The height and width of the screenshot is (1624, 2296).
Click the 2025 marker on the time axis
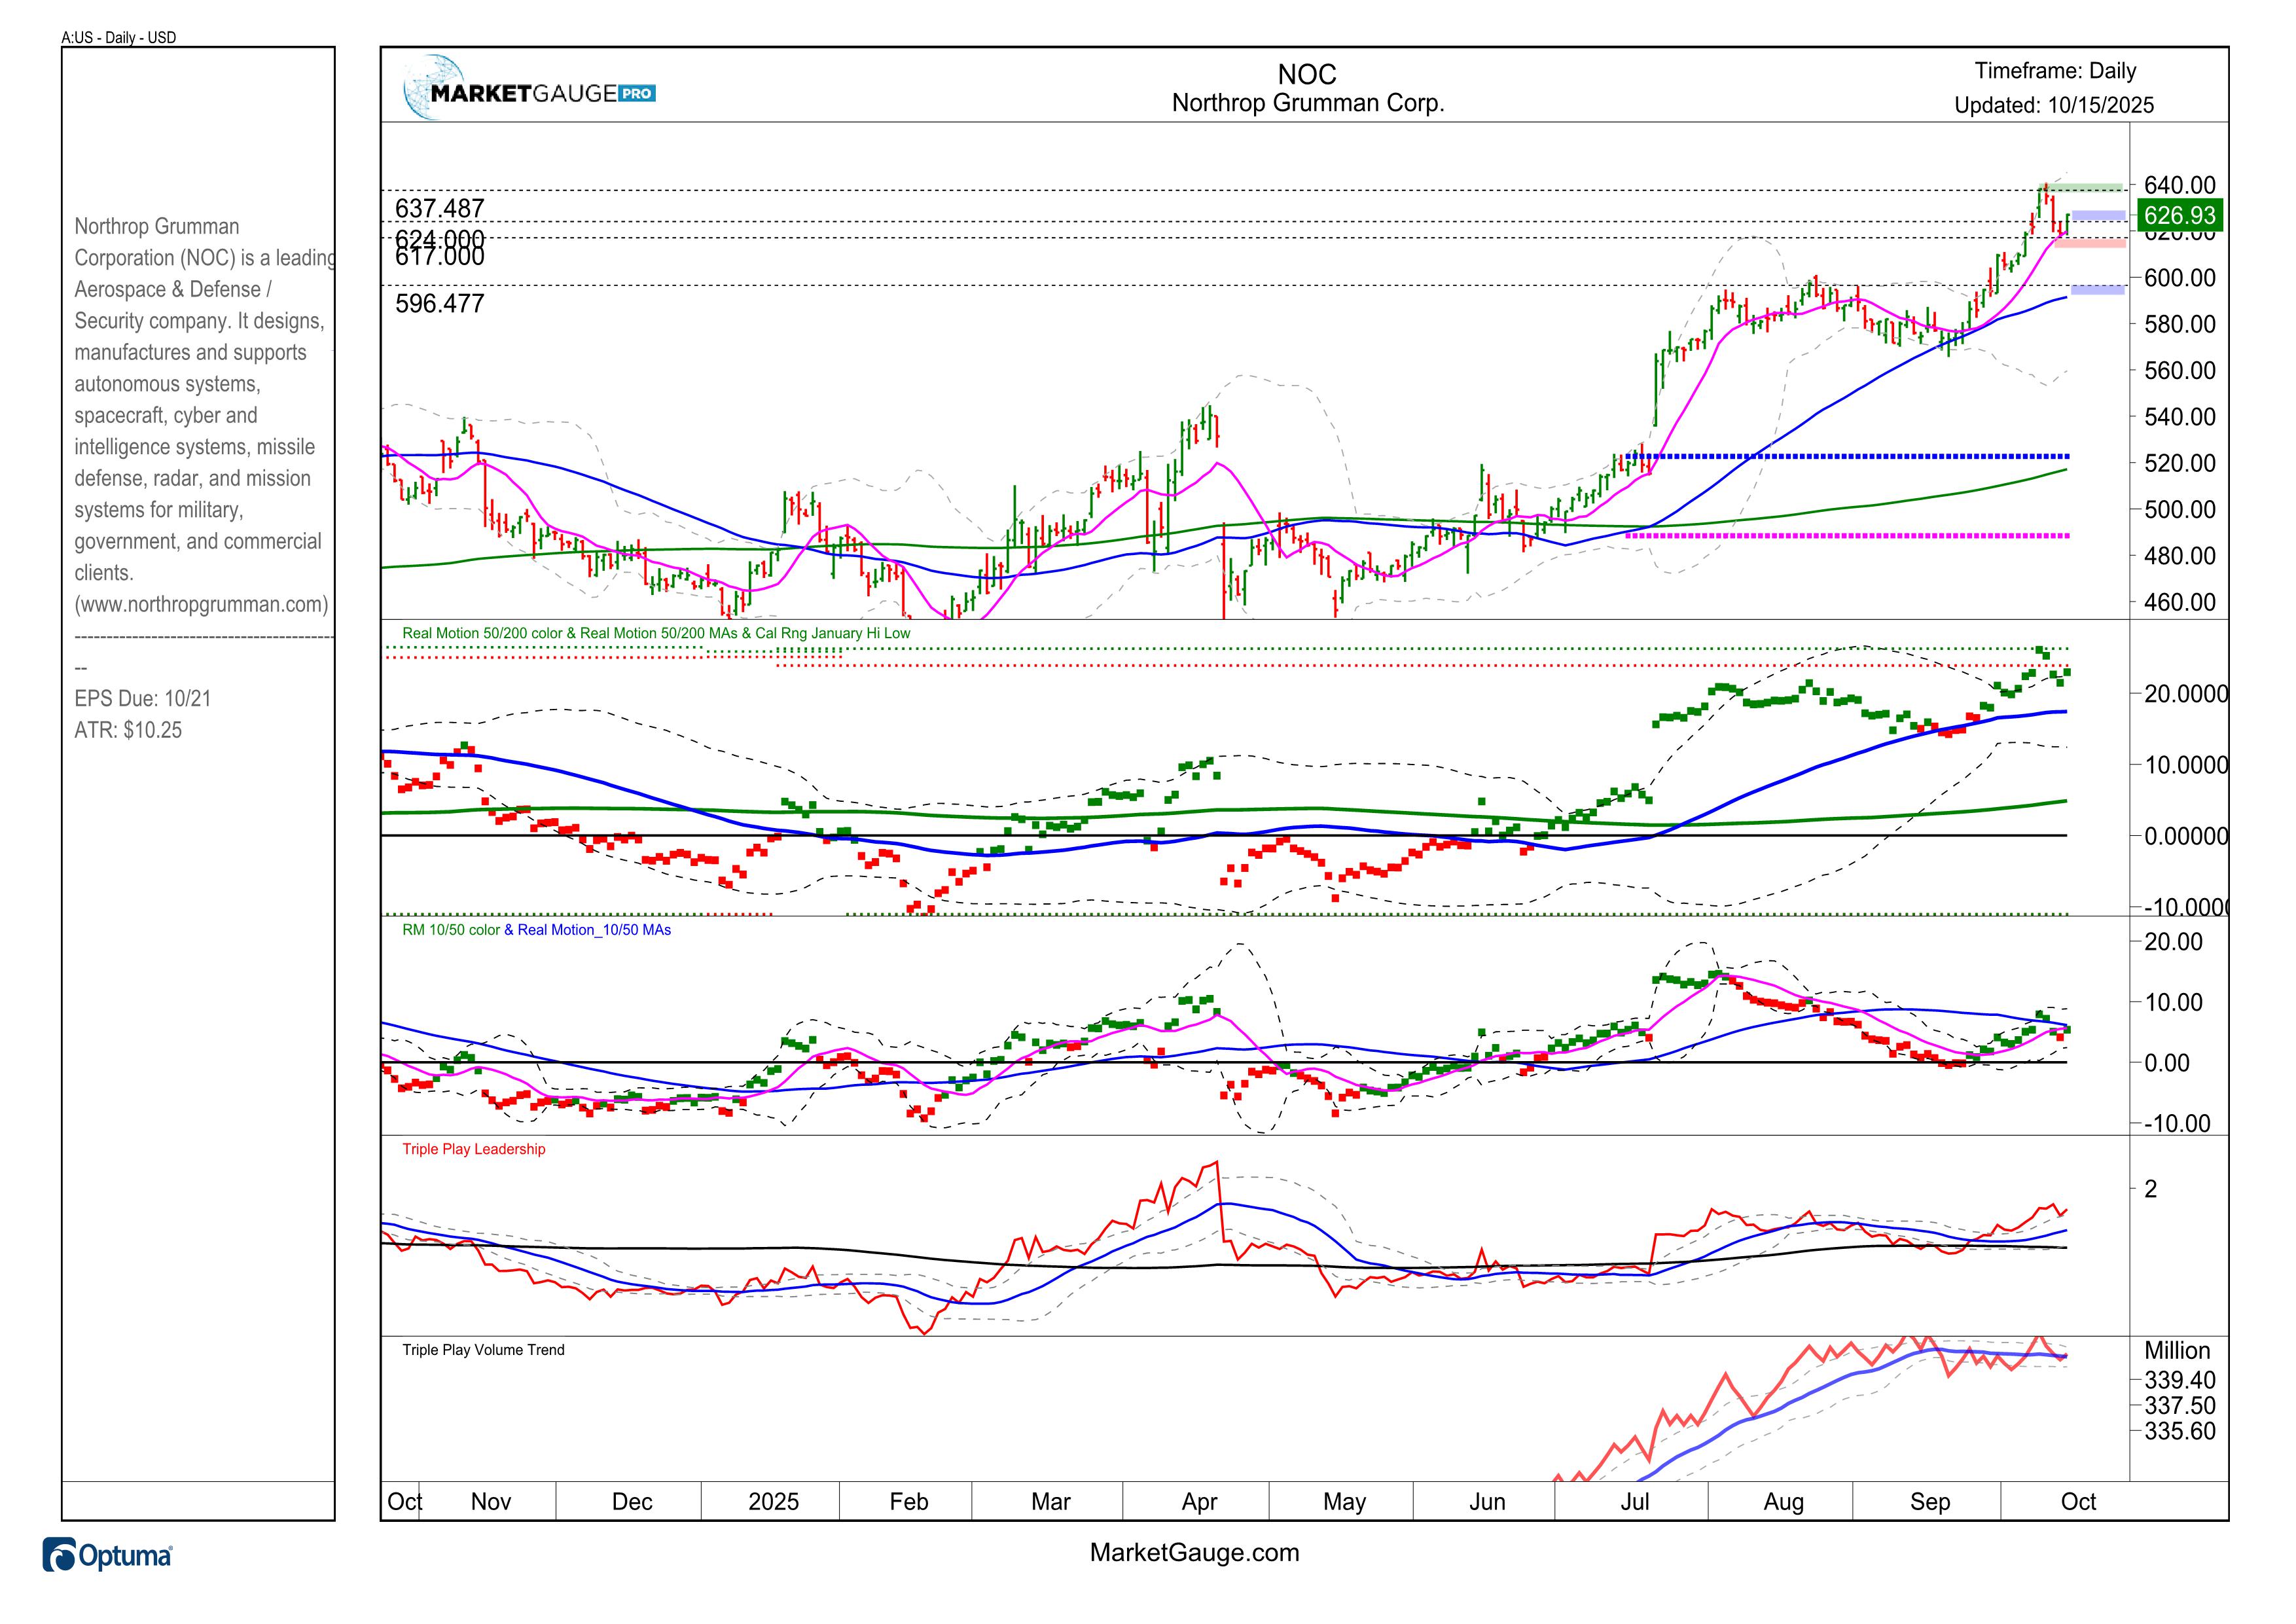click(x=773, y=1501)
